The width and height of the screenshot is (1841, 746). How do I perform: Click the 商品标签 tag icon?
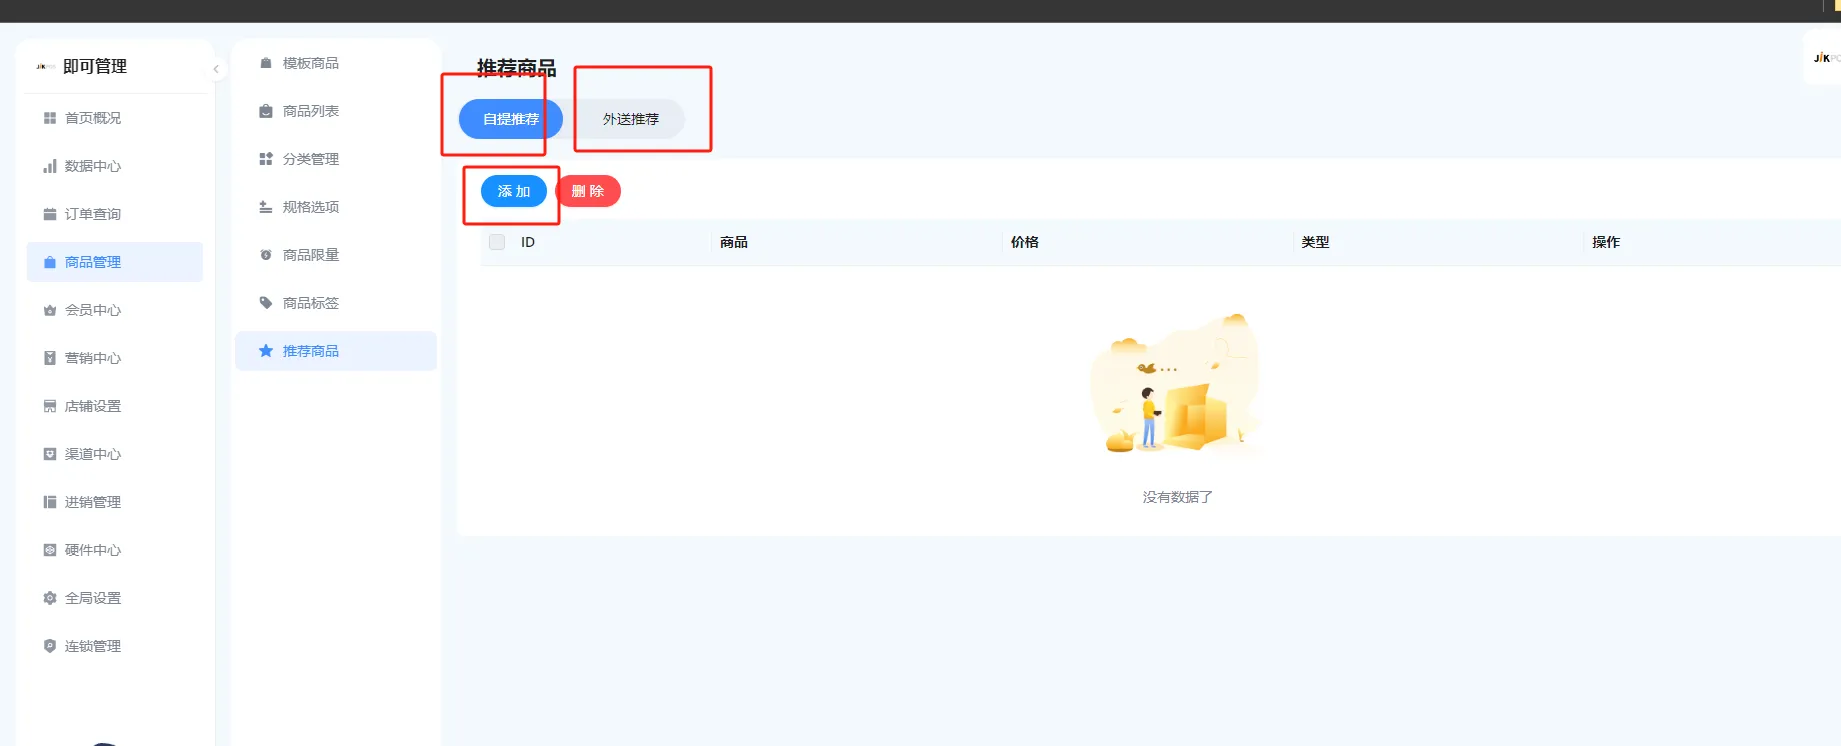pos(266,303)
